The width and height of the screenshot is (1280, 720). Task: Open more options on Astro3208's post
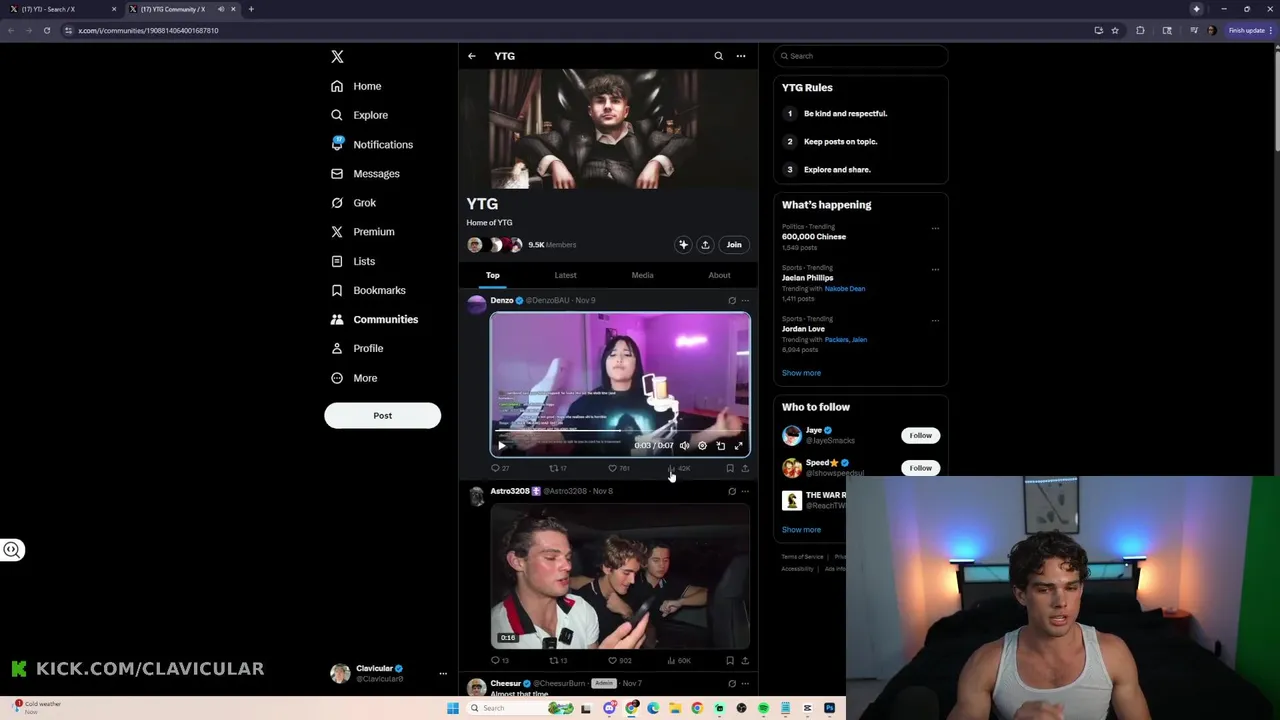(745, 491)
